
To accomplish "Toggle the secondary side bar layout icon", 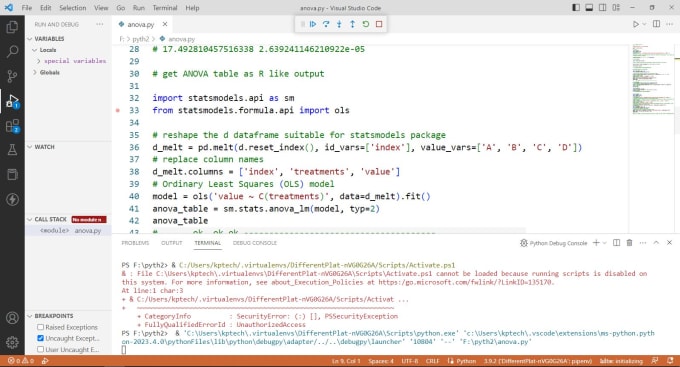I will (603, 8).
